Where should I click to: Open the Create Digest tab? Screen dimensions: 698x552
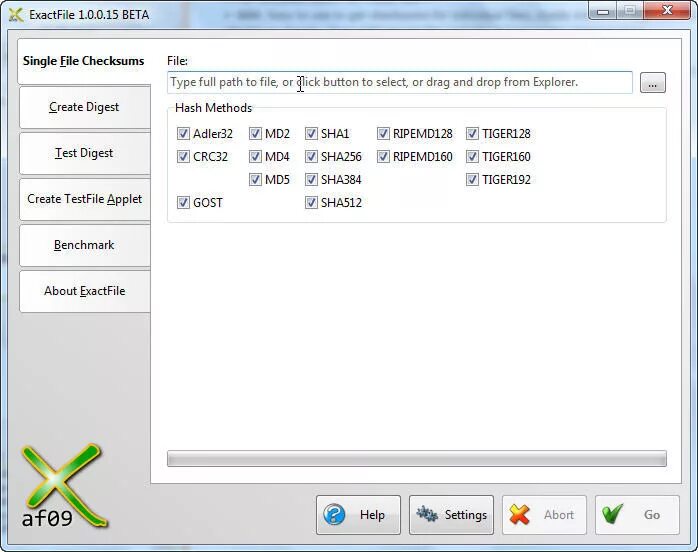tap(84, 107)
